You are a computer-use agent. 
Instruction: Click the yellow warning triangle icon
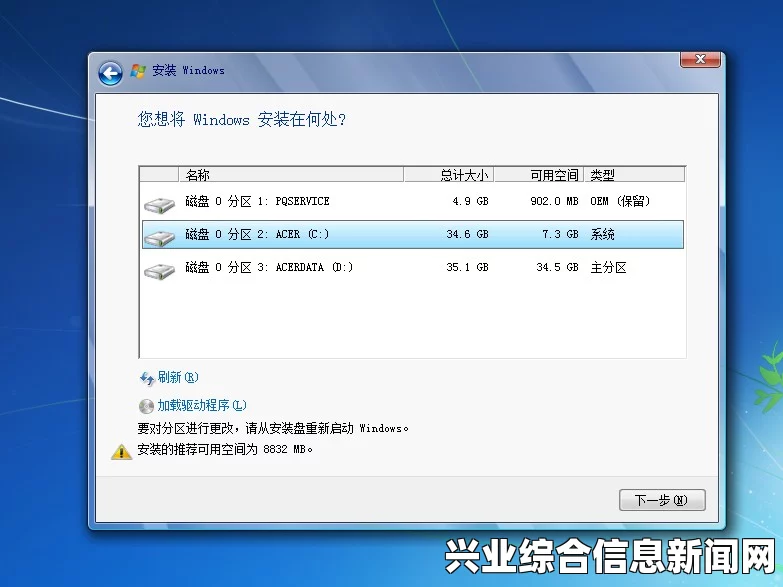point(121,452)
